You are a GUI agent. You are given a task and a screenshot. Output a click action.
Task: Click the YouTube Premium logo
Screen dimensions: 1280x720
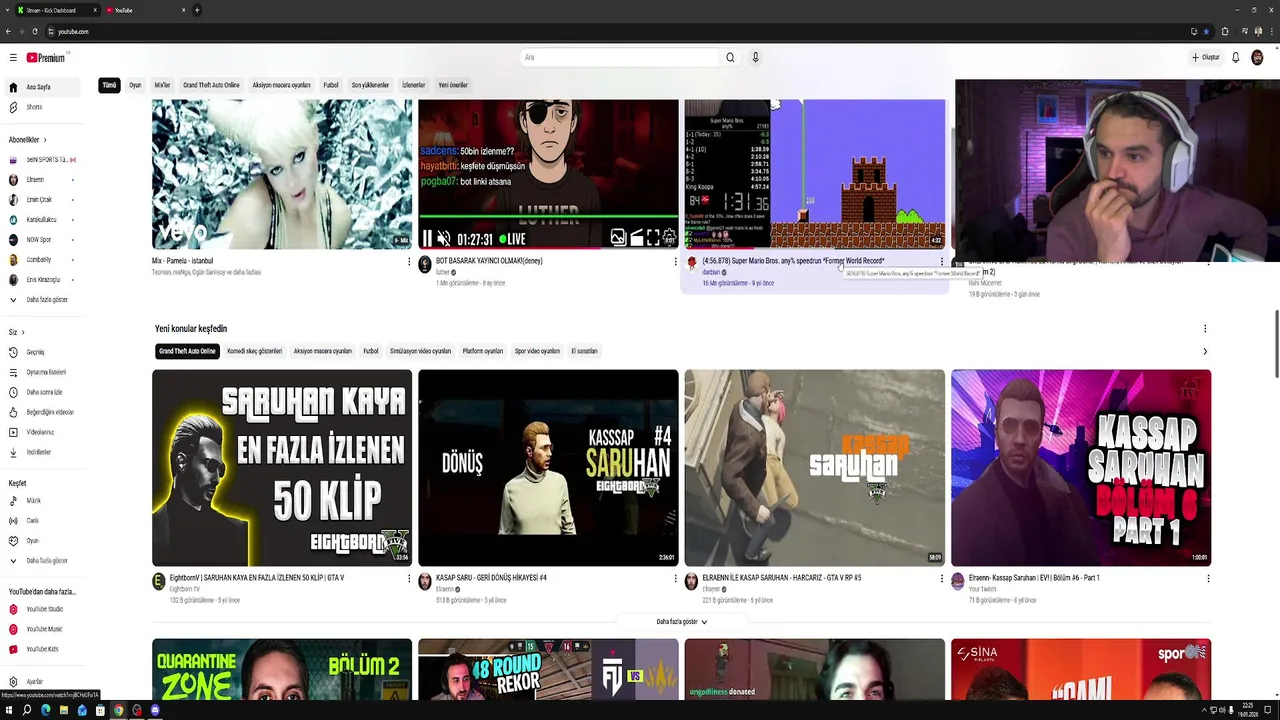tap(46, 58)
